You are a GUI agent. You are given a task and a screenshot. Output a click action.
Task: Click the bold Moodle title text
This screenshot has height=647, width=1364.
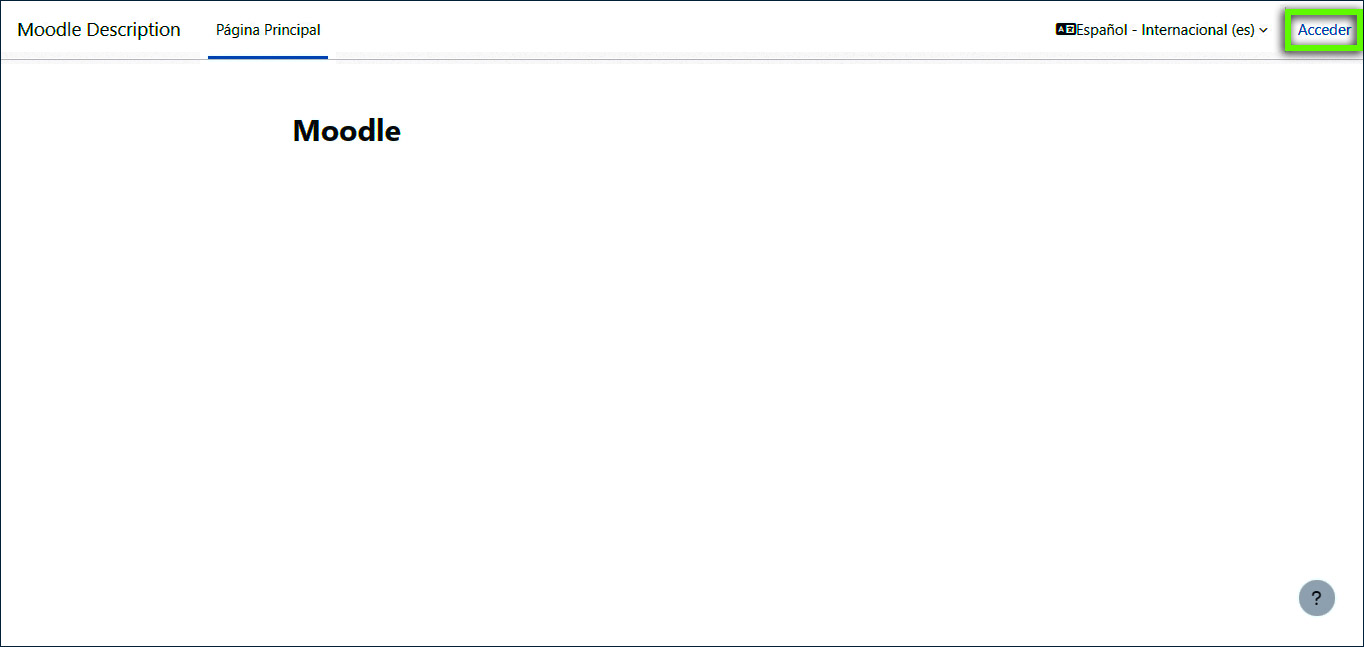click(346, 131)
